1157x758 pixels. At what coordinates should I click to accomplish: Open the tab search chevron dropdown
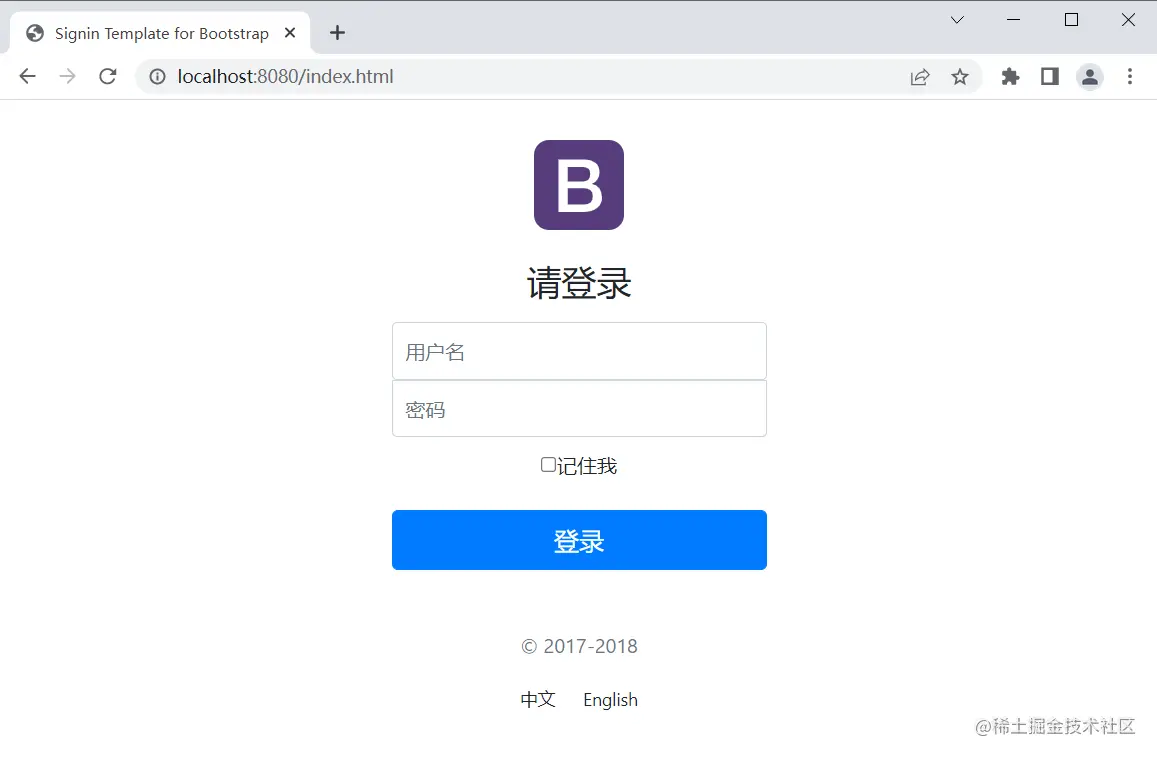[957, 20]
